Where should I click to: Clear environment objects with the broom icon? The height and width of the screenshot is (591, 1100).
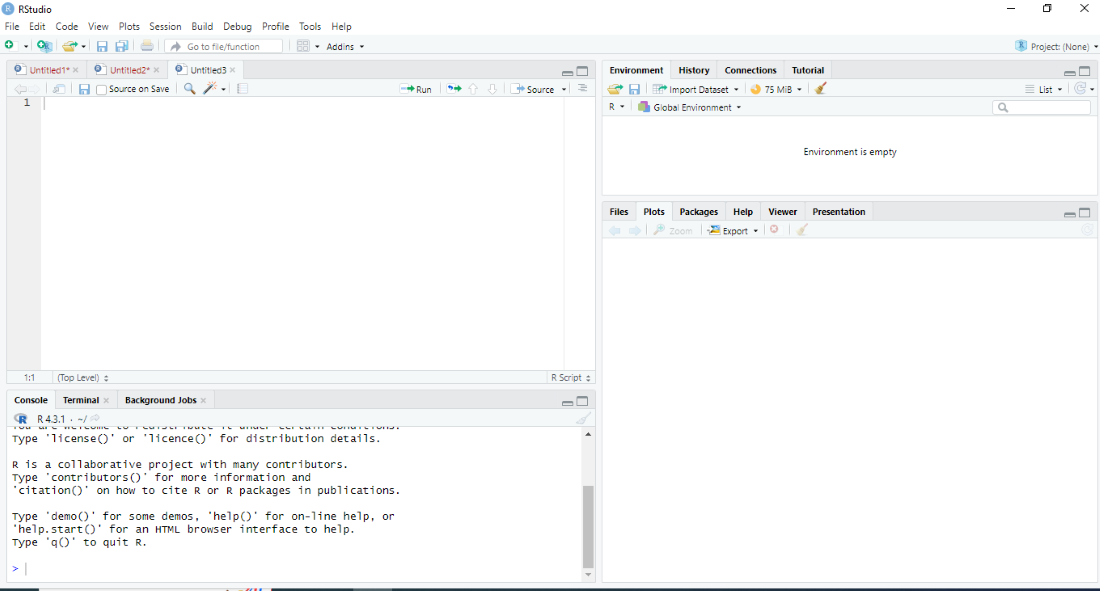click(821, 89)
